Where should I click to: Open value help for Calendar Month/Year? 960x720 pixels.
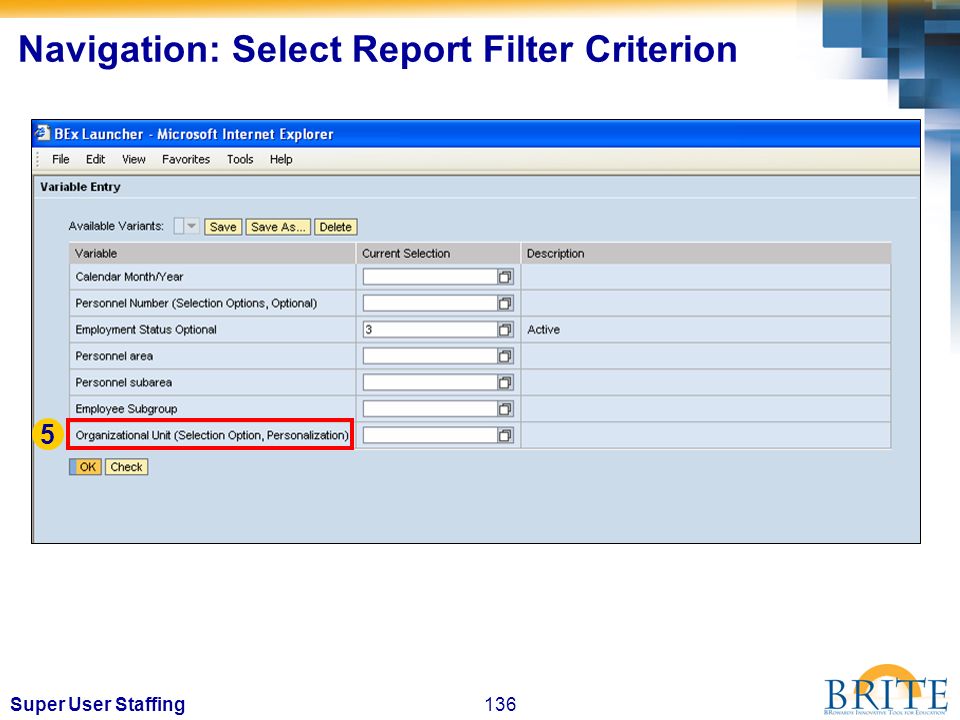click(x=505, y=277)
